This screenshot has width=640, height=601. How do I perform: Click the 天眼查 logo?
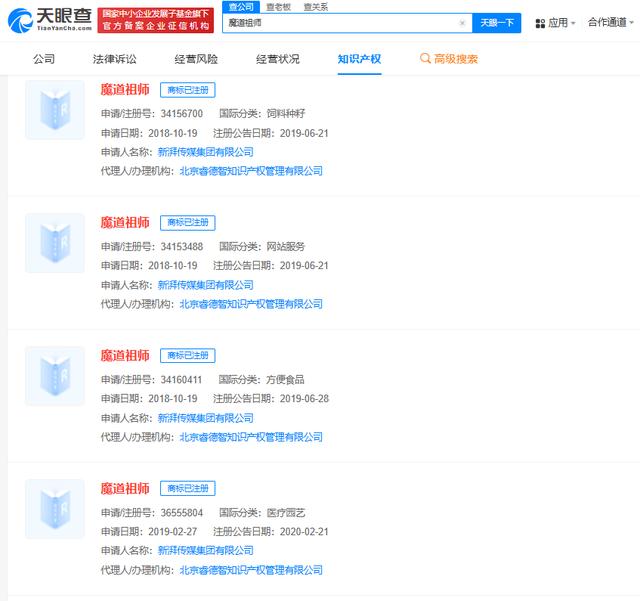48,20
